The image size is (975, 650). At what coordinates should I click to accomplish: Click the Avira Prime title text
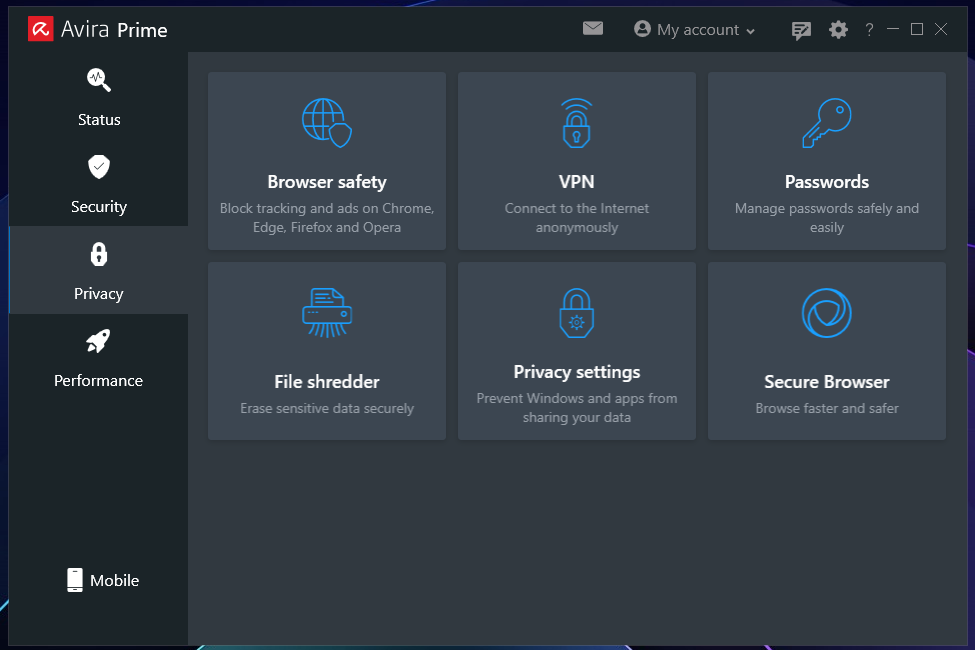pos(114,29)
